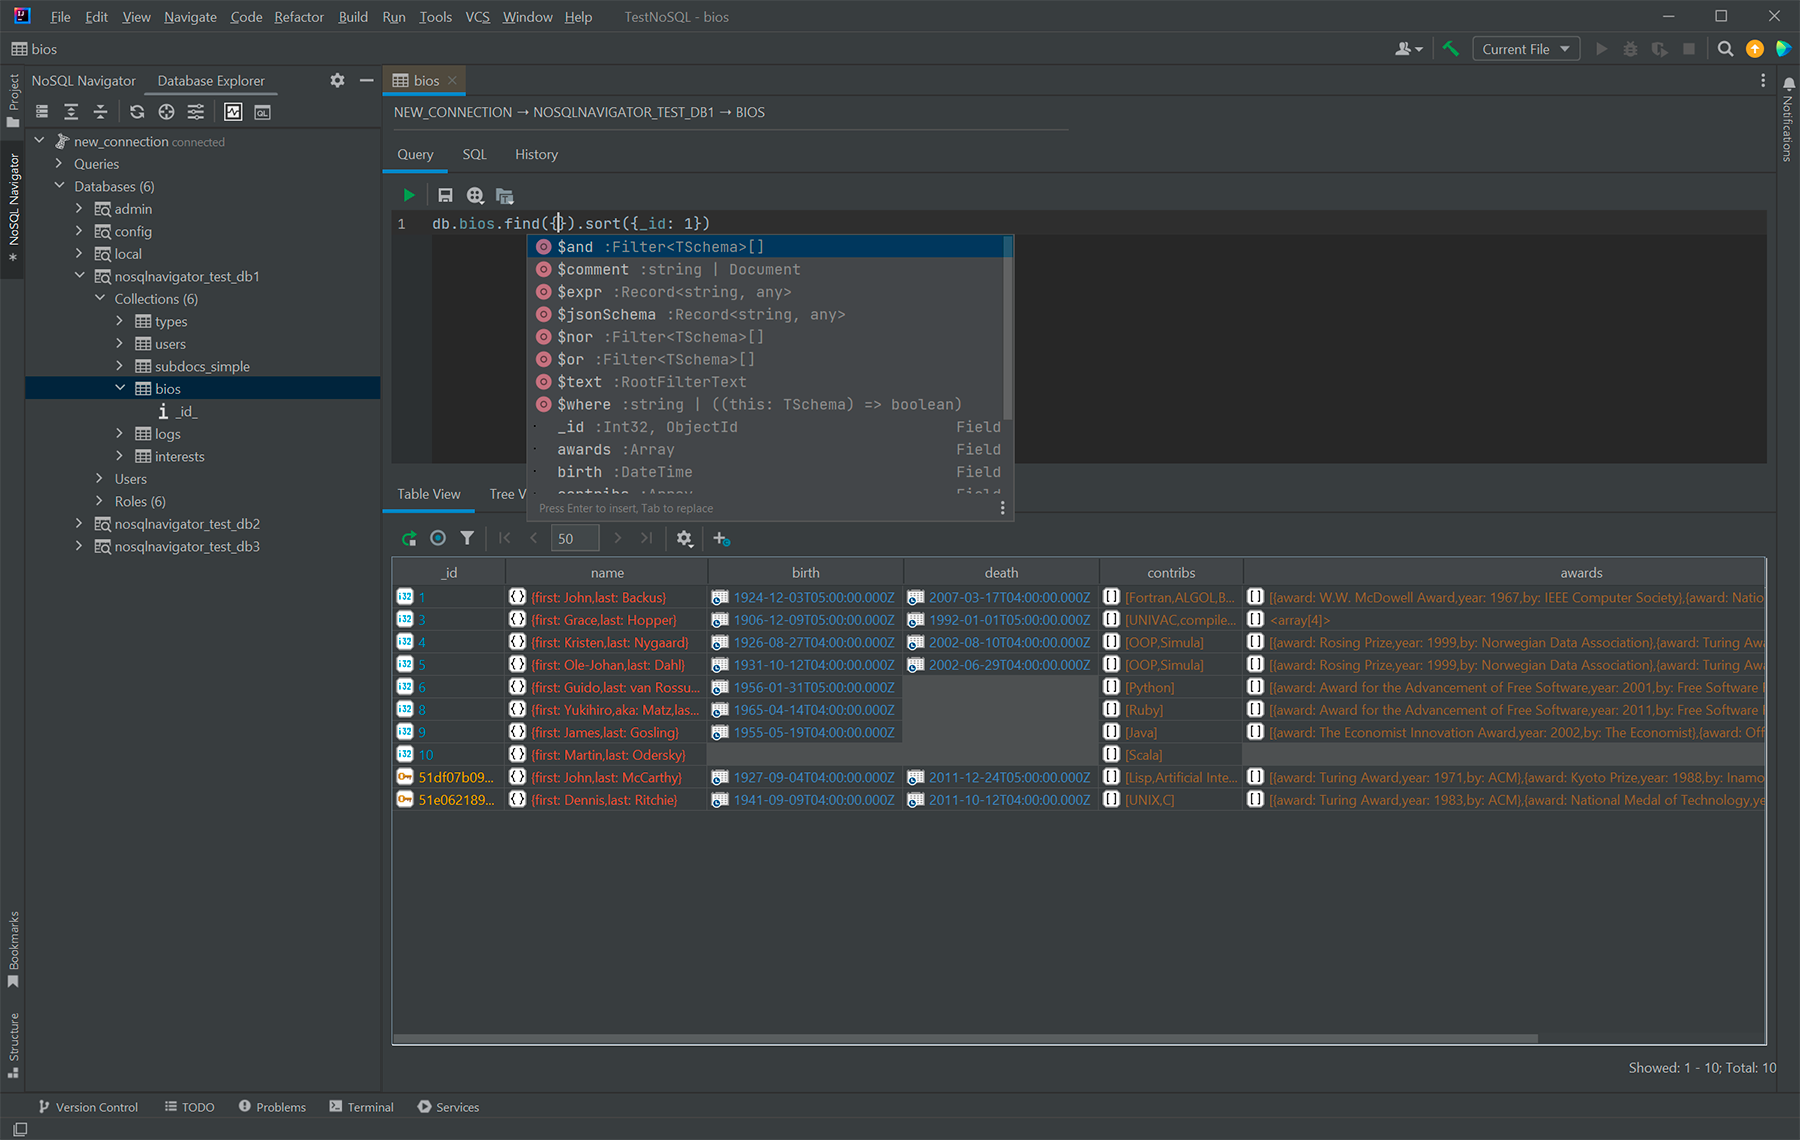Open the Current File run configuration dropdown

click(x=1525, y=49)
